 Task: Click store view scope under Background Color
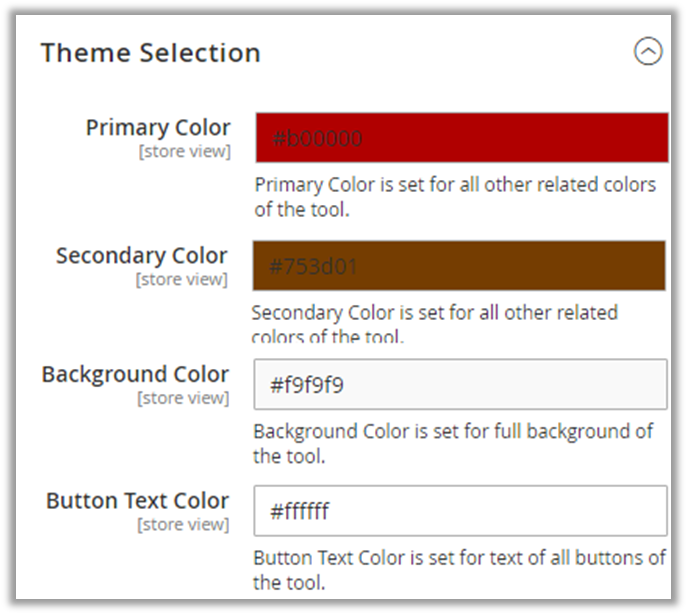[183, 398]
